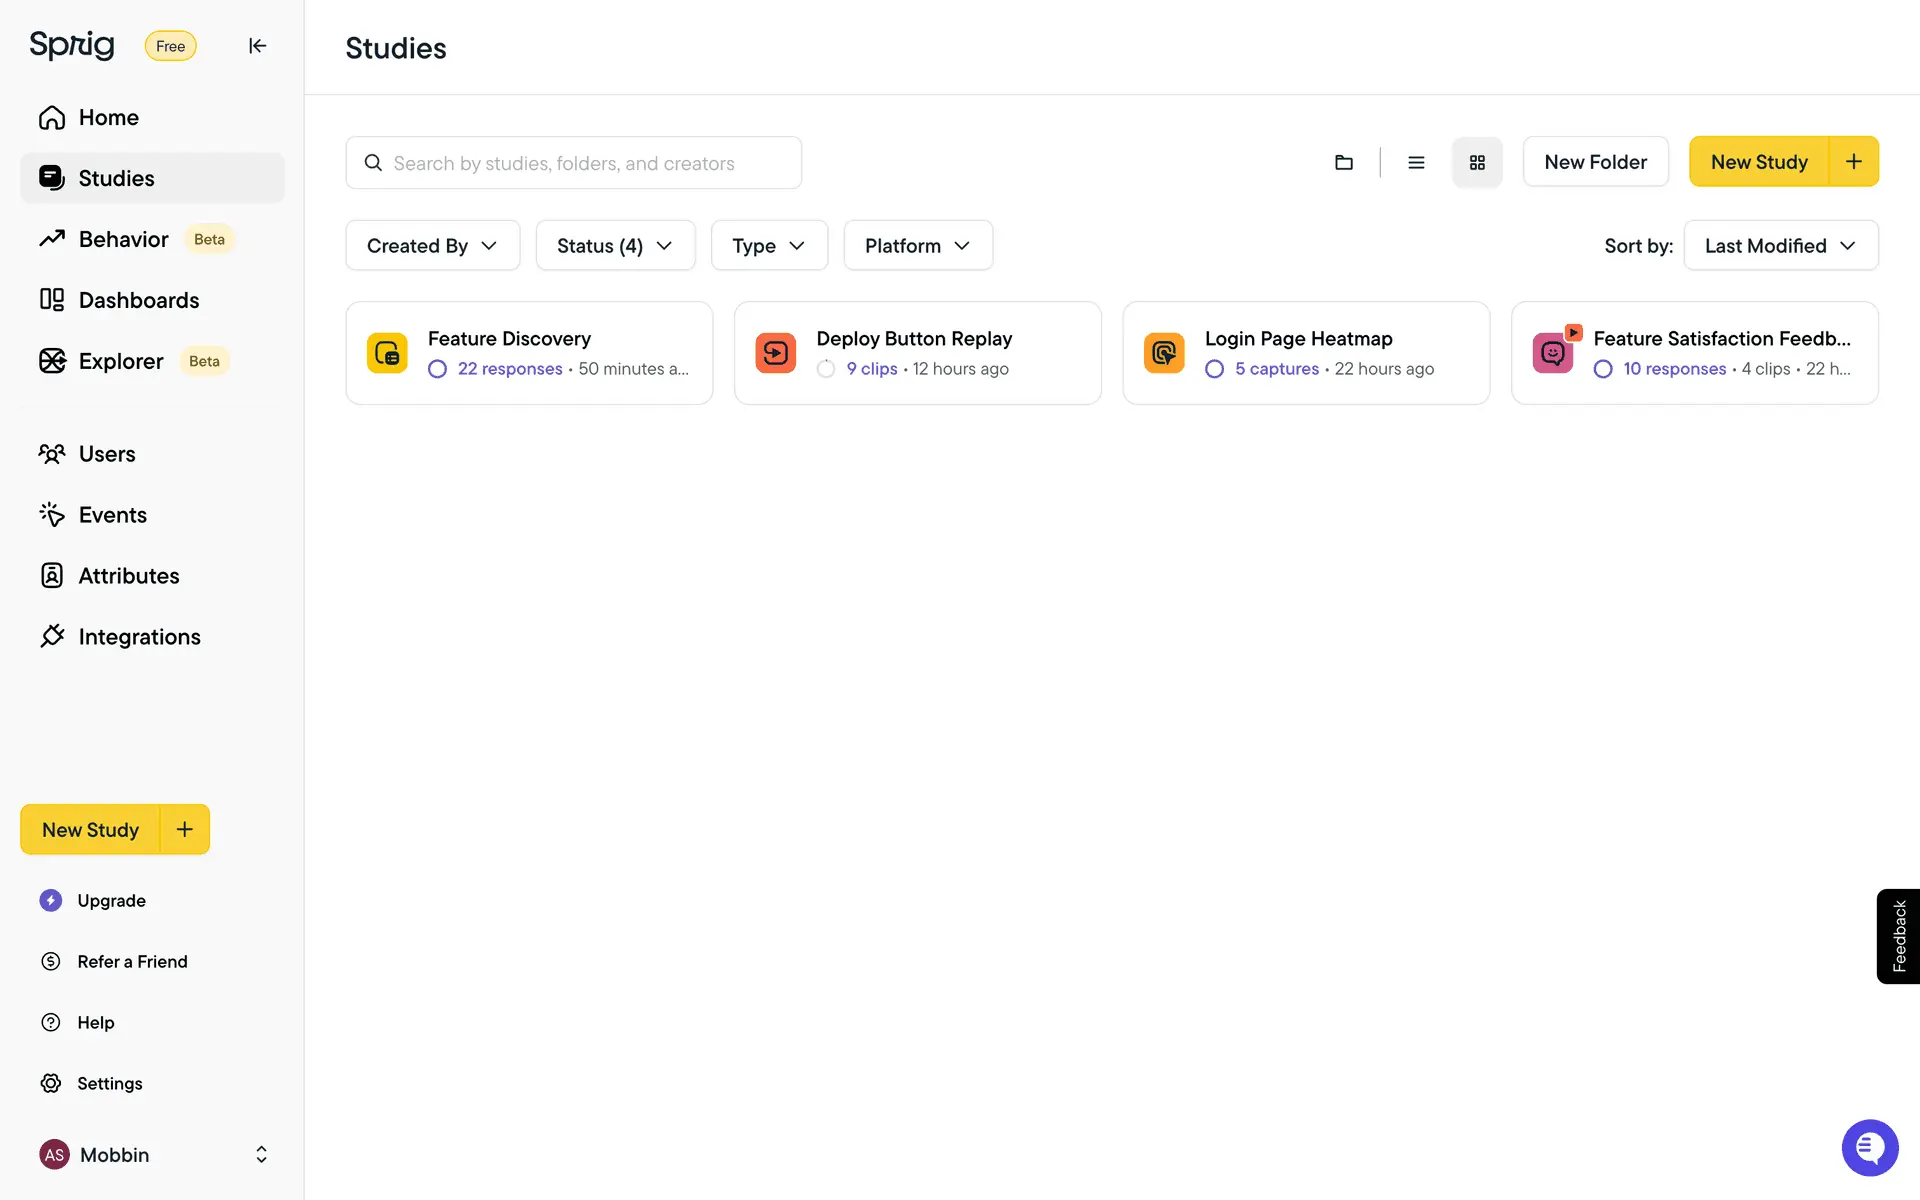
Task: Click the New Folder button
Action: click(1595, 162)
